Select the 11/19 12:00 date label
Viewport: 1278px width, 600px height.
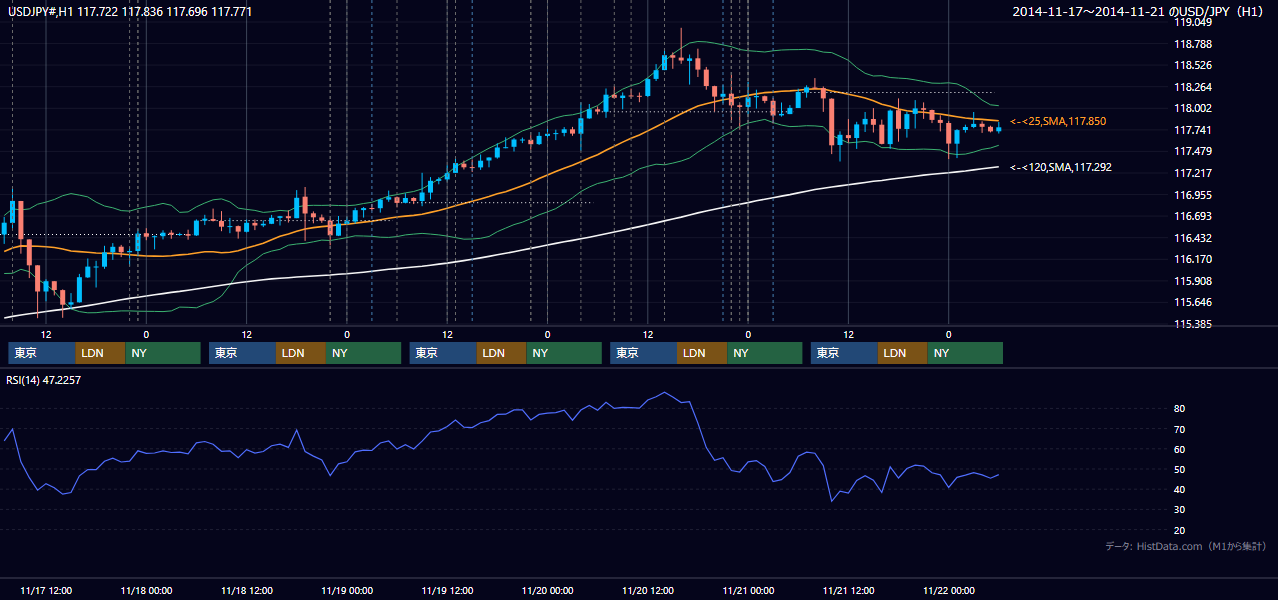tap(448, 590)
